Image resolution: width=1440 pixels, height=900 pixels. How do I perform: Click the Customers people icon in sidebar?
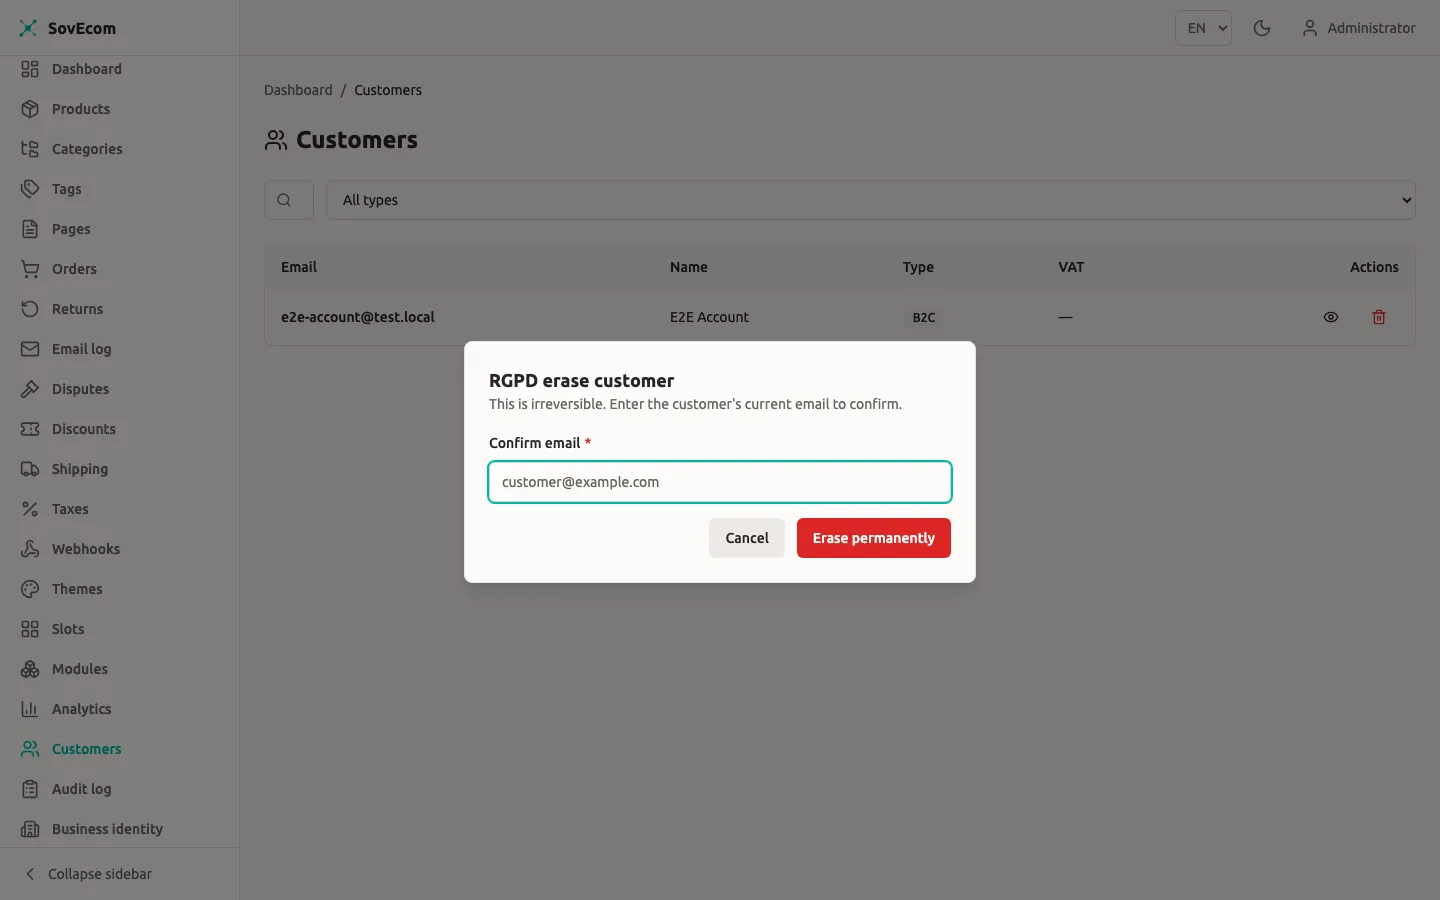pos(30,749)
